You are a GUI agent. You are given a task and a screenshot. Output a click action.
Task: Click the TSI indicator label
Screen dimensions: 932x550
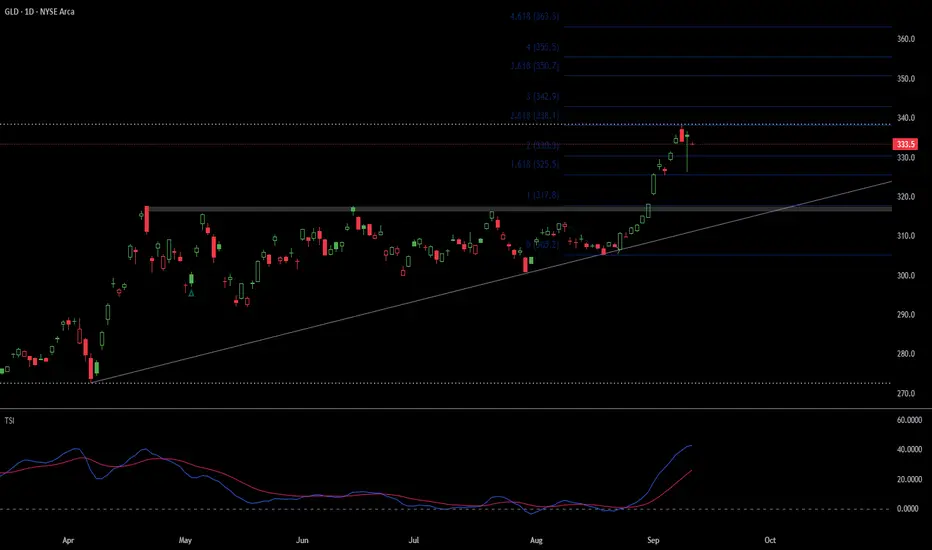coord(9,421)
